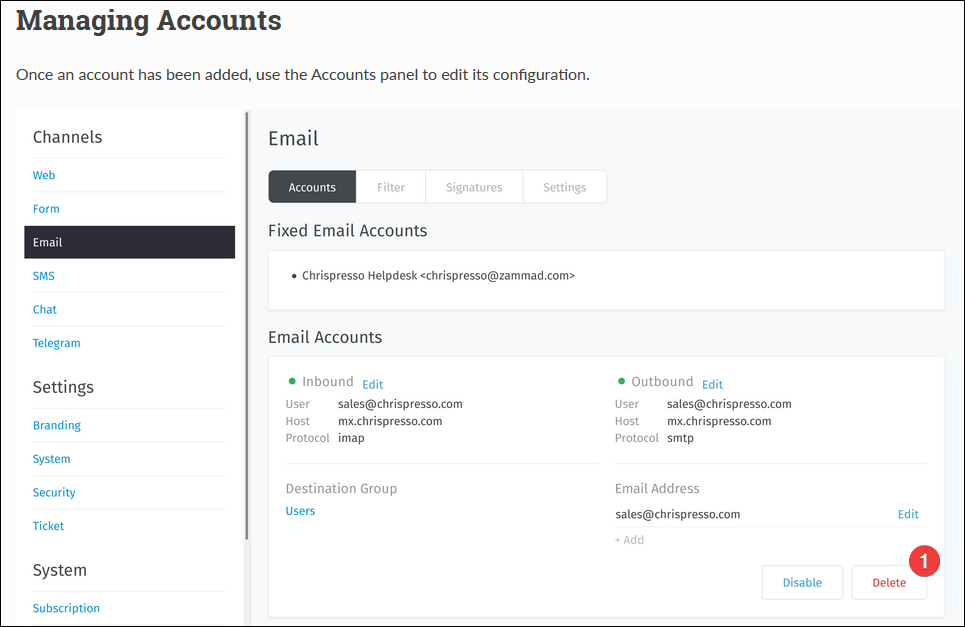
Task: Select Email in the Channels sidebar
Action: click(129, 242)
